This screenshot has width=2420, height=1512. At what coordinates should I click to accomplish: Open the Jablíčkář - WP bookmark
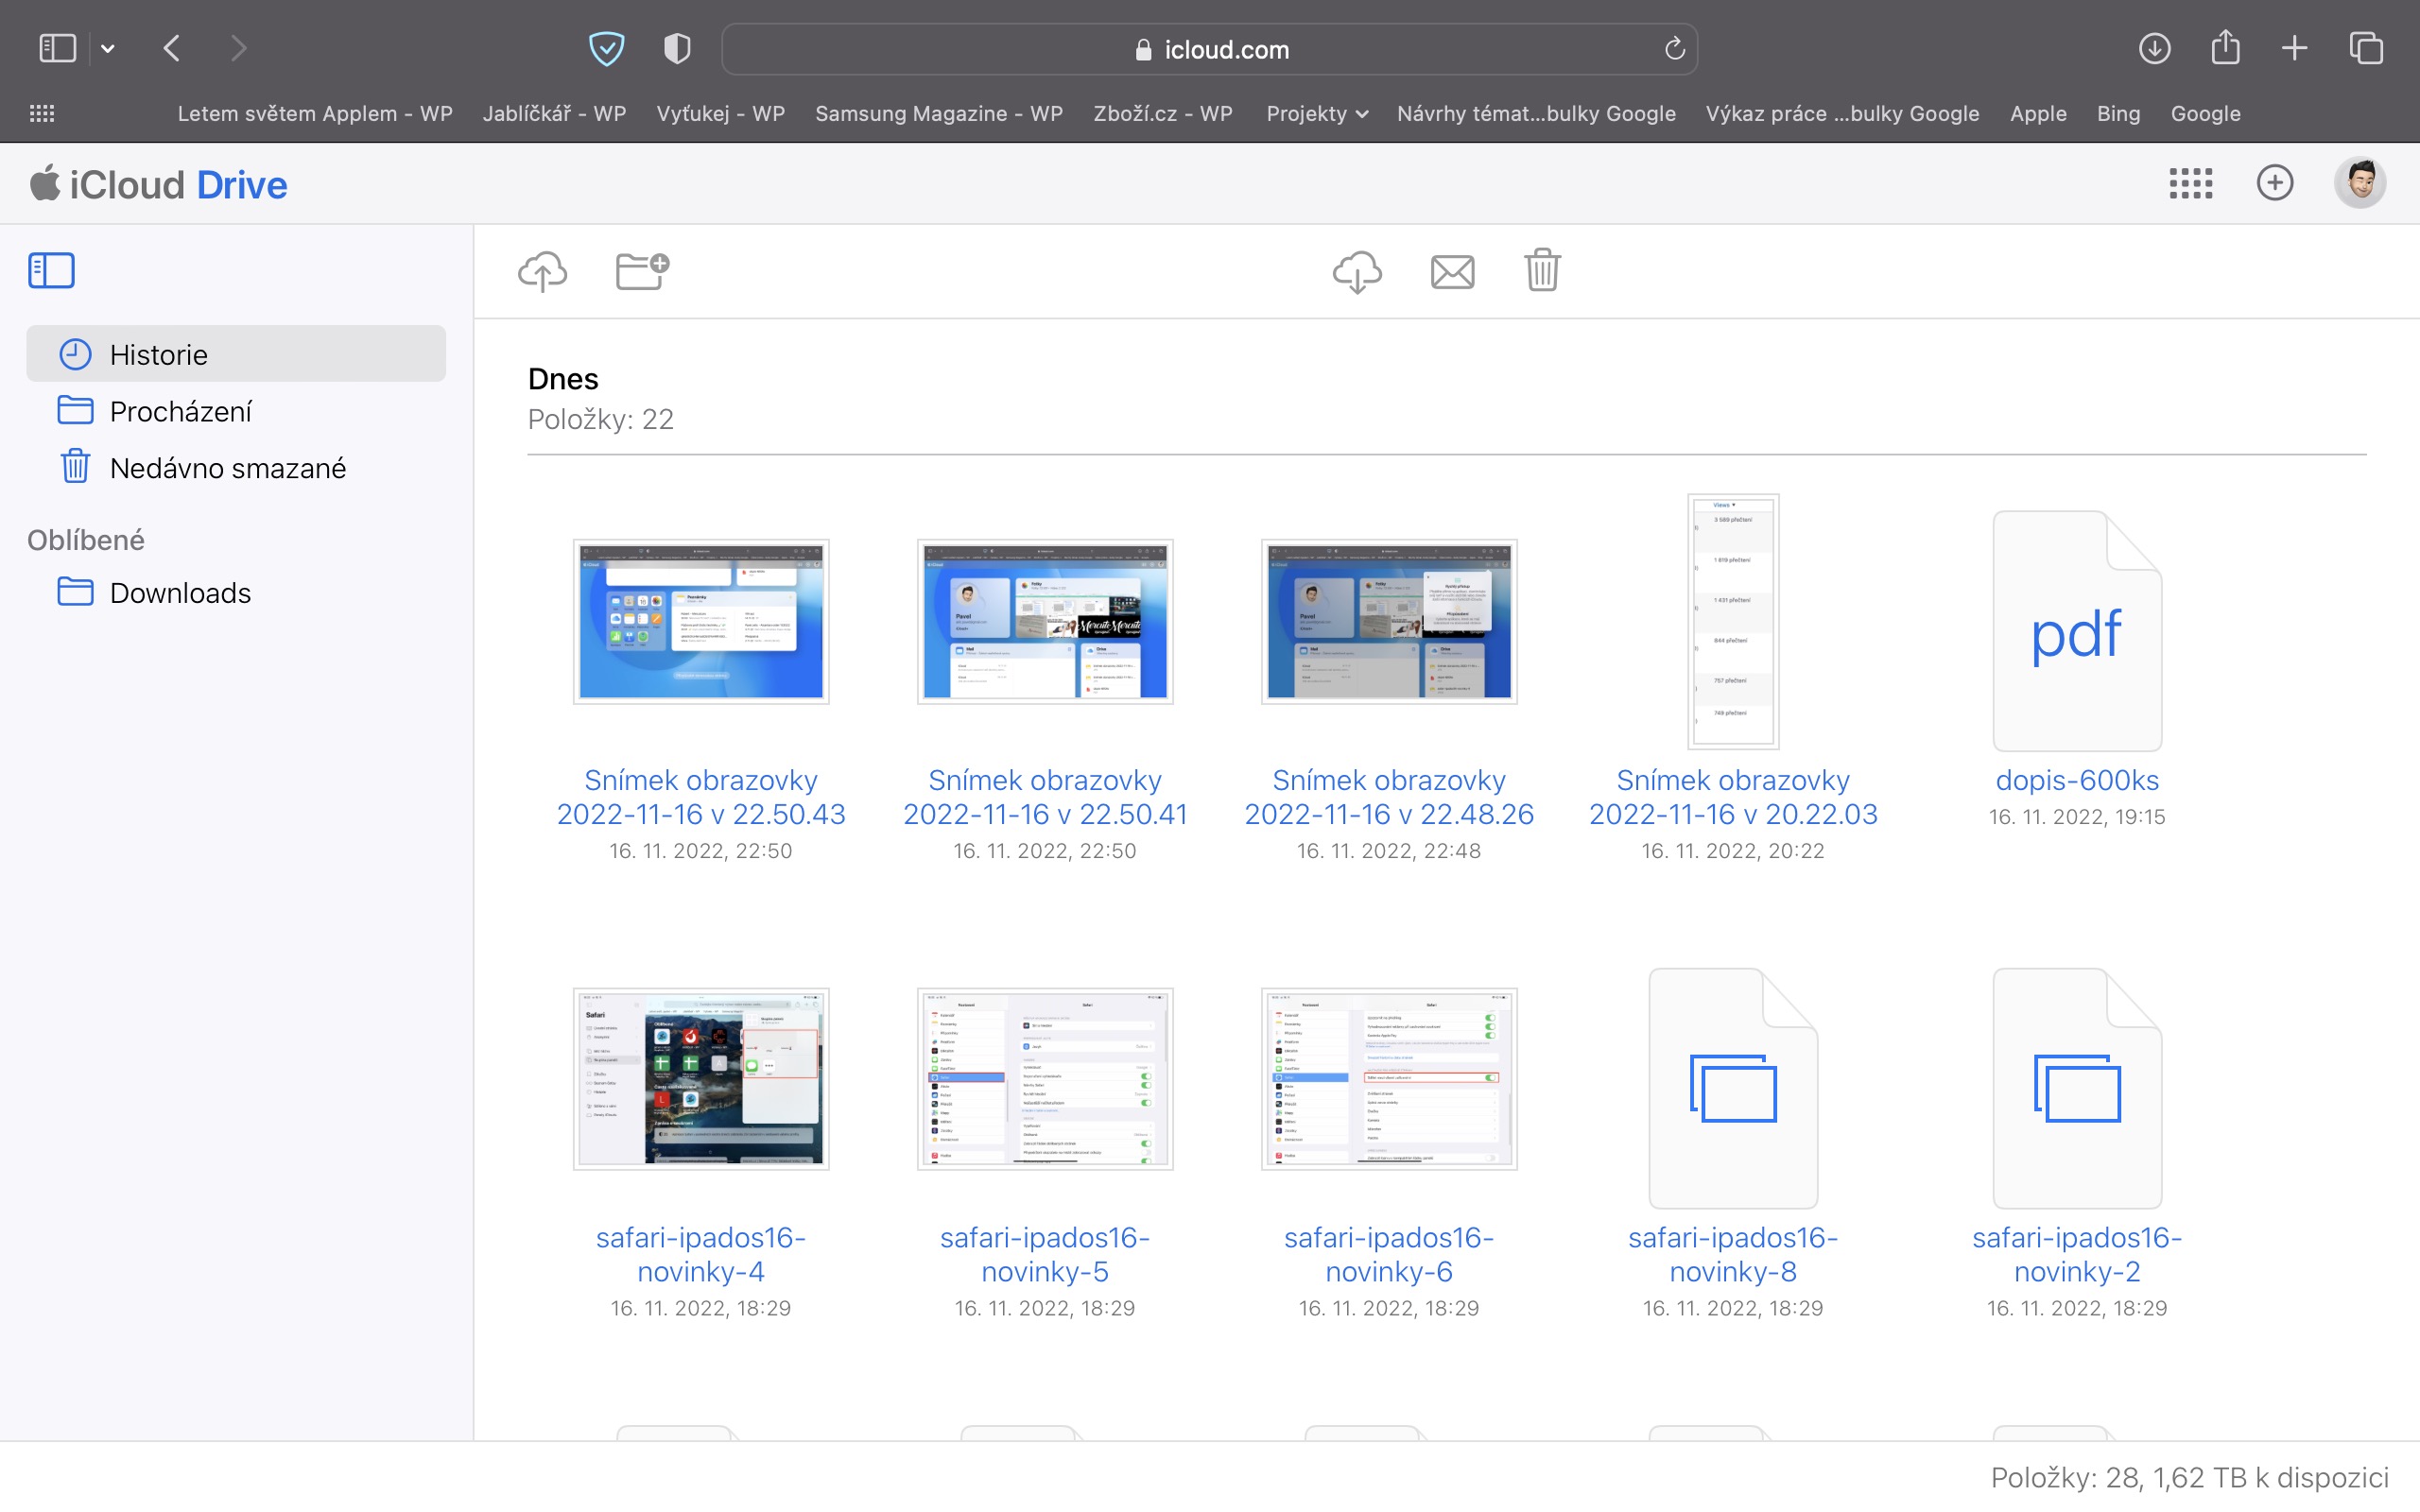[554, 114]
